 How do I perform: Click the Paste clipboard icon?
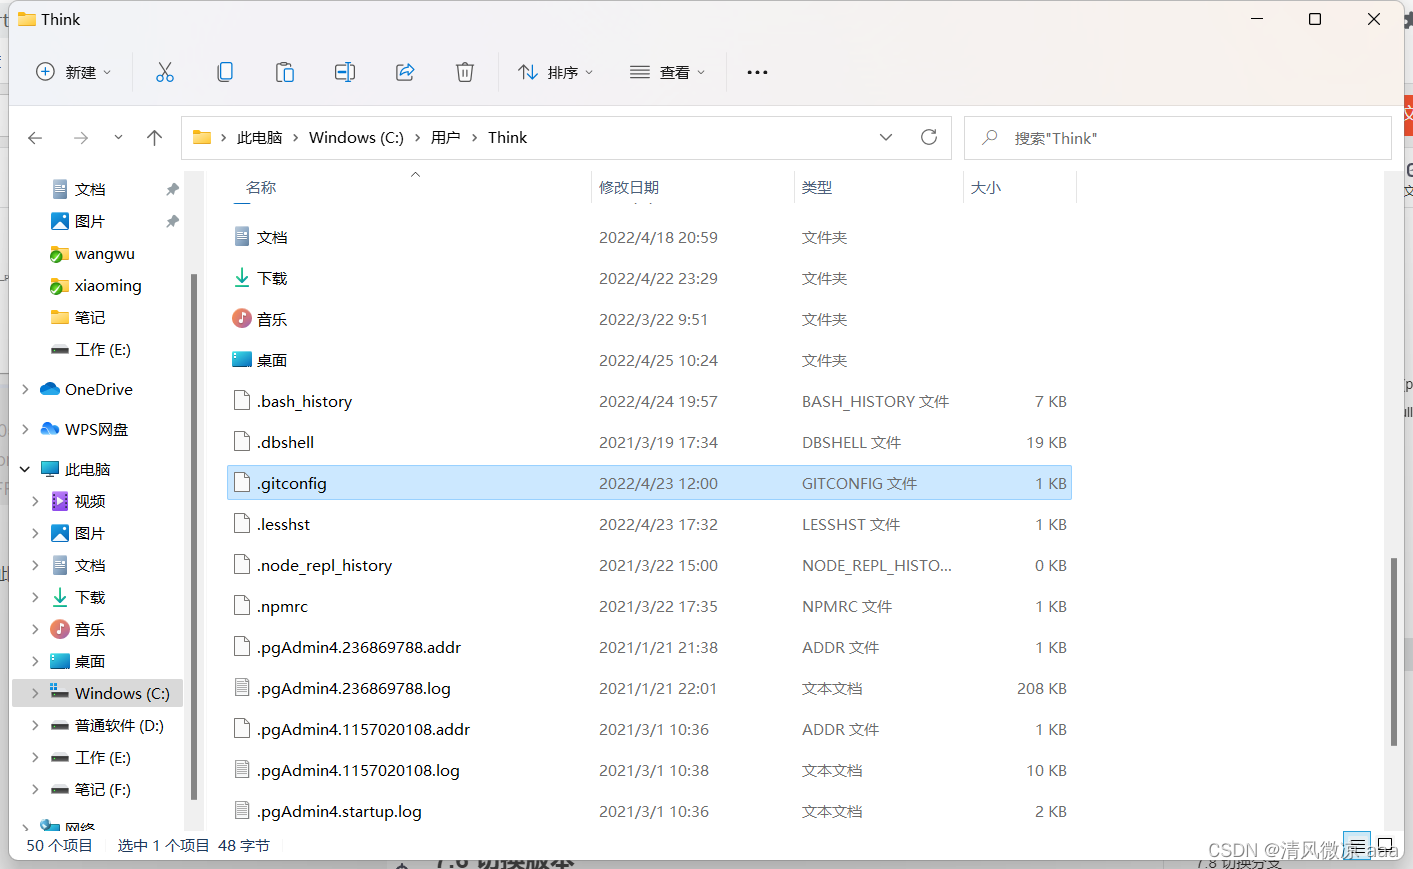[285, 72]
